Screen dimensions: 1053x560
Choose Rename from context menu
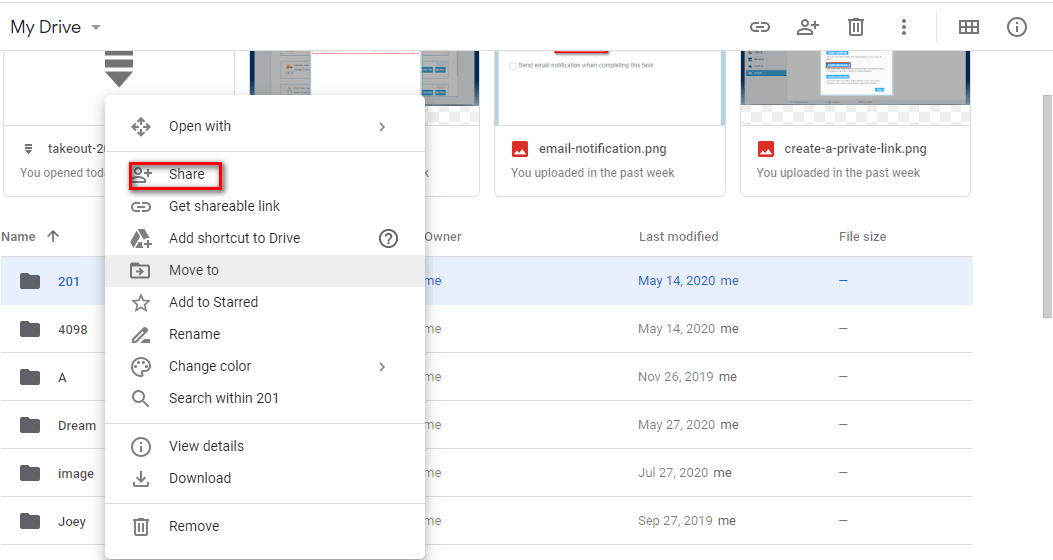click(194, 334)
